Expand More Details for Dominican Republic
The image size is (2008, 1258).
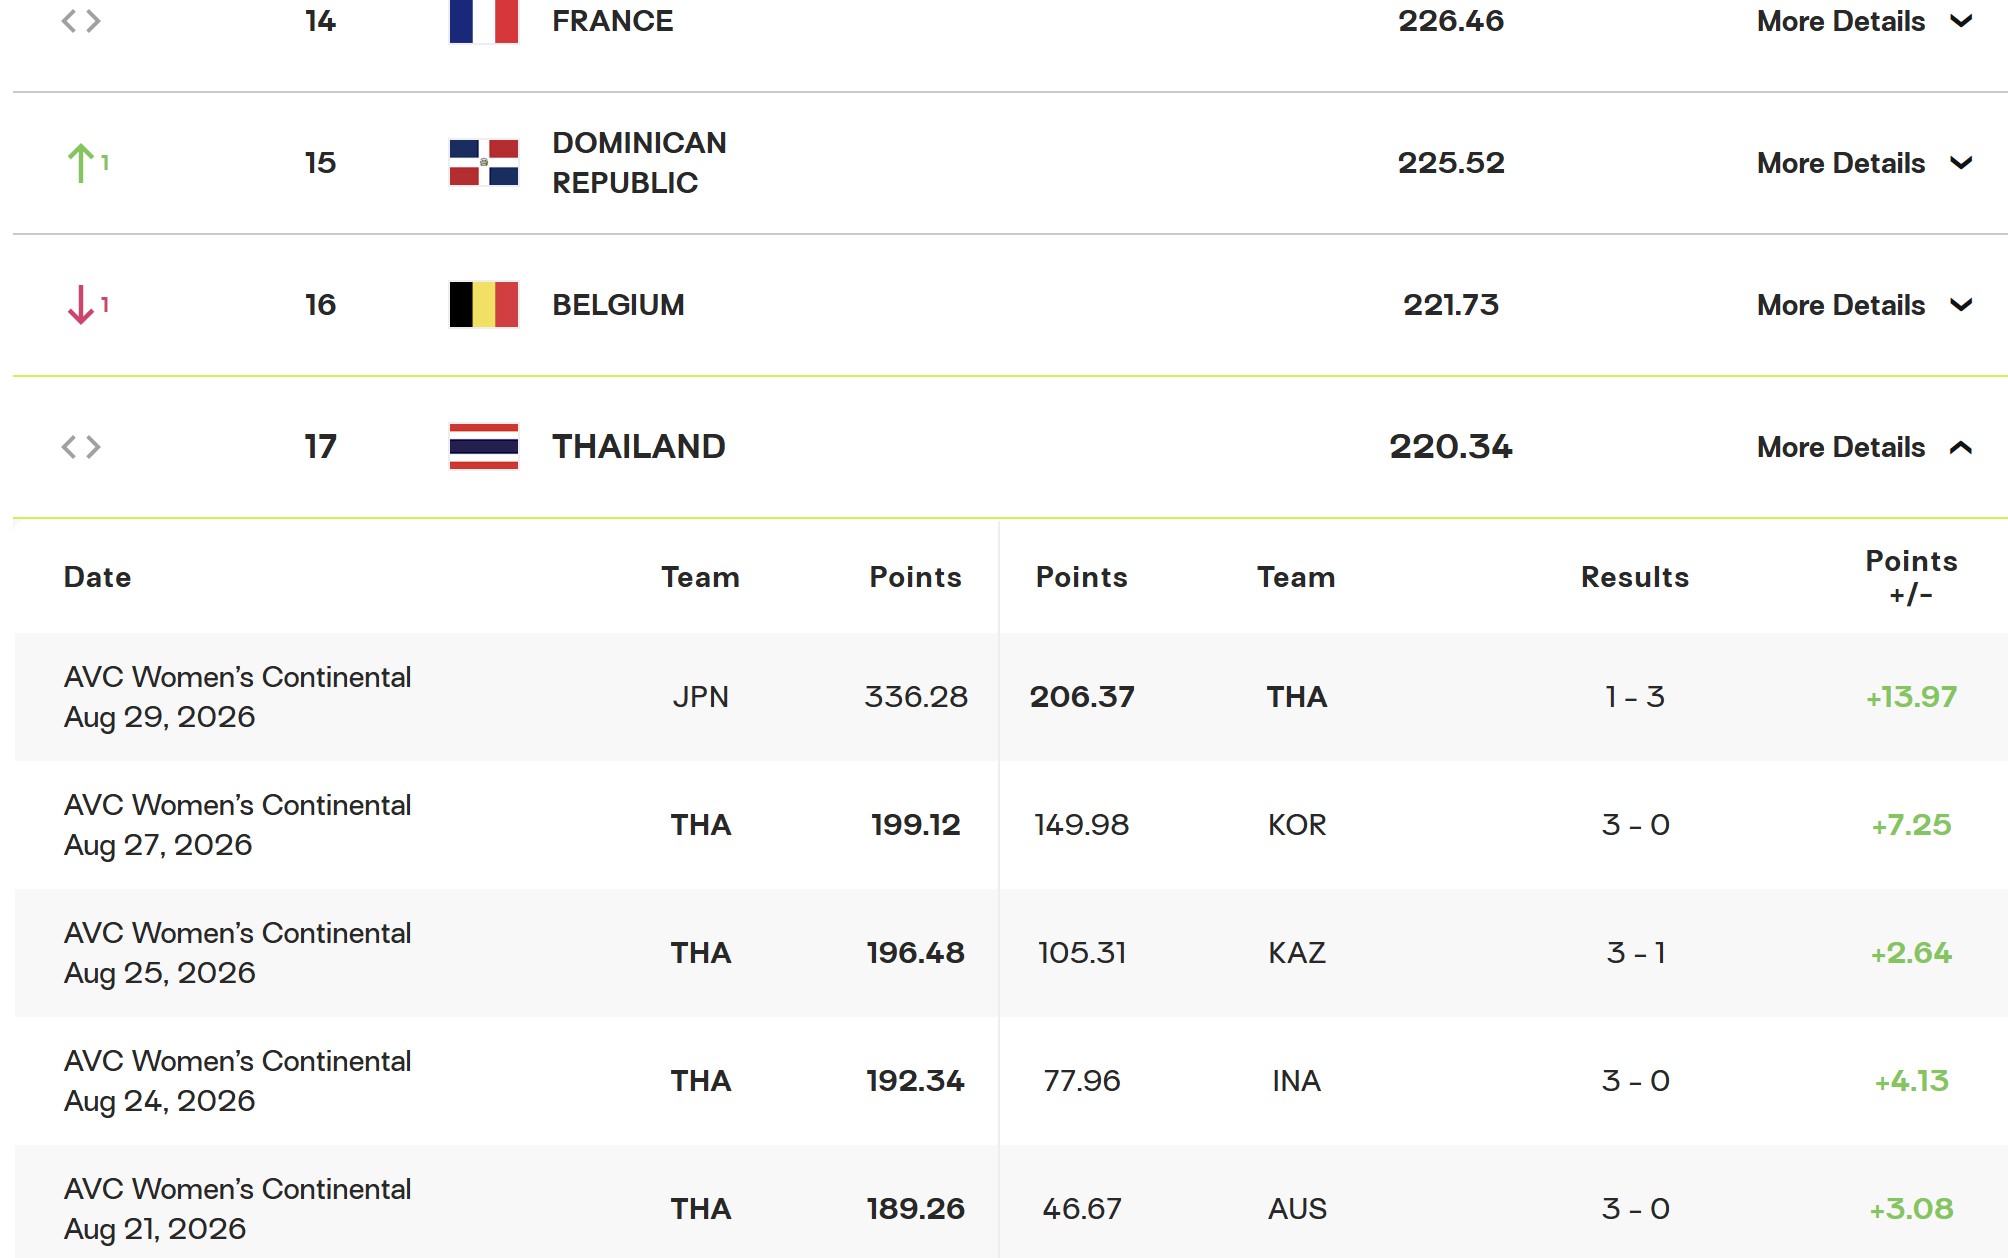[1864, 163]
